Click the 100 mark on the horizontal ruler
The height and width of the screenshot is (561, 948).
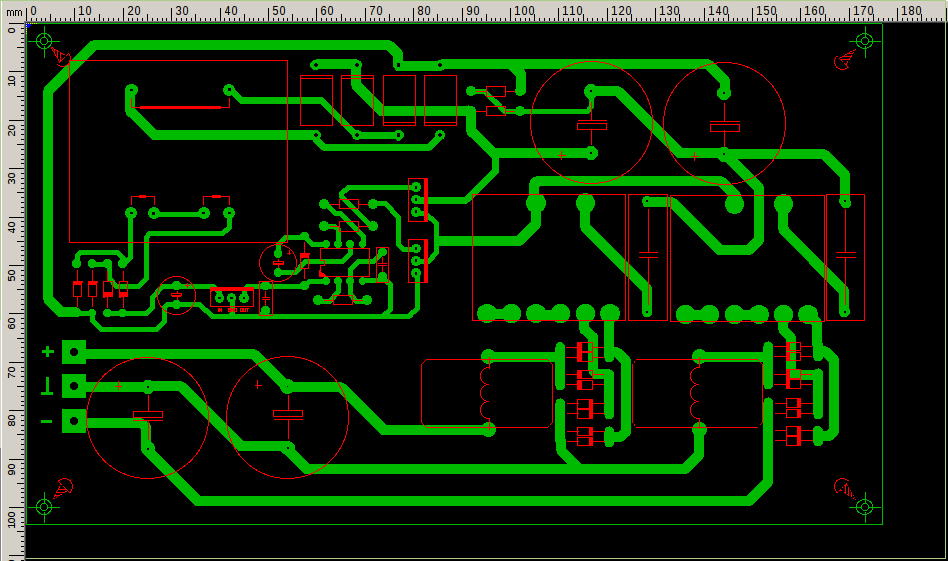click(524, 11)
